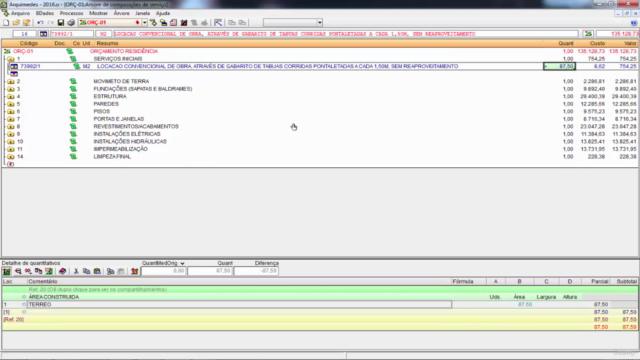The width and height of the screenshot is (640, 360).
Task: Open the Árvore menu
Action: point(121,13)
